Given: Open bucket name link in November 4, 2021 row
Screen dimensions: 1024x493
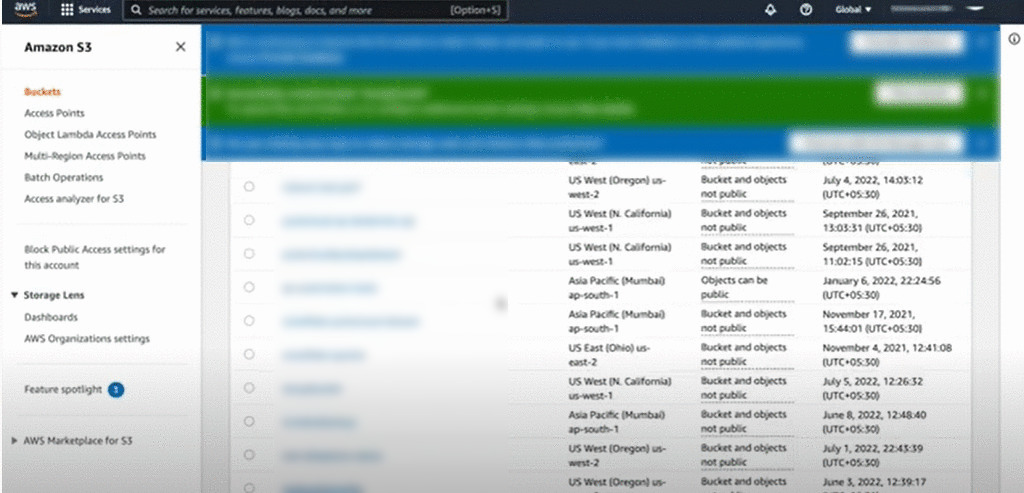Looking at the screenshot, I should (x=323, y=355).
